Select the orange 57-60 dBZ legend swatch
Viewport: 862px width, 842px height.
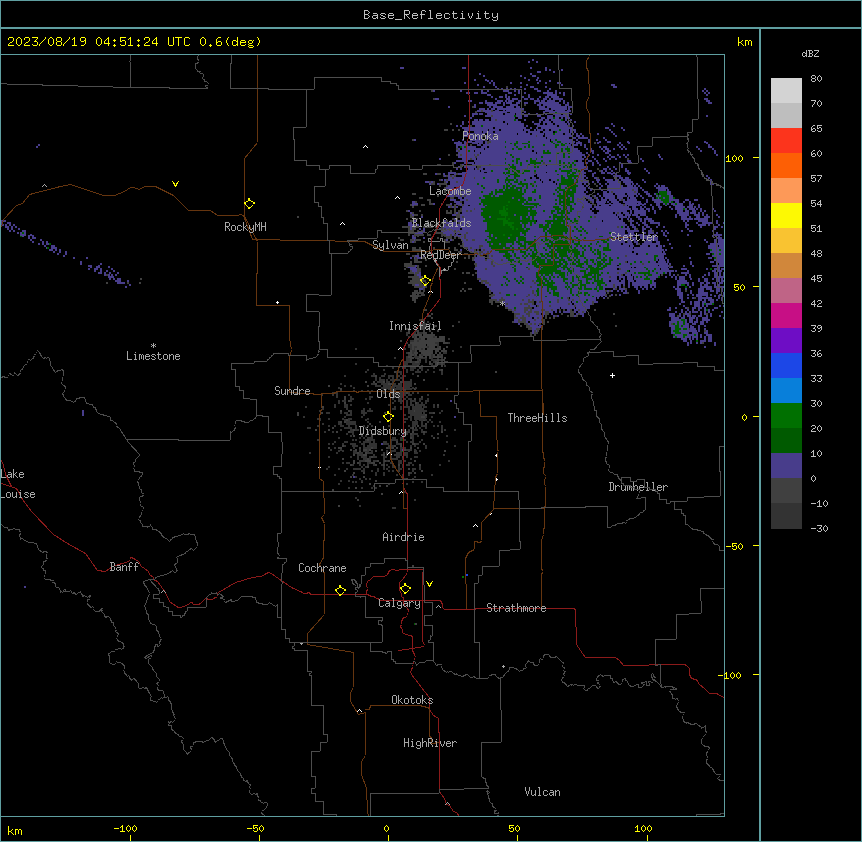786,165
